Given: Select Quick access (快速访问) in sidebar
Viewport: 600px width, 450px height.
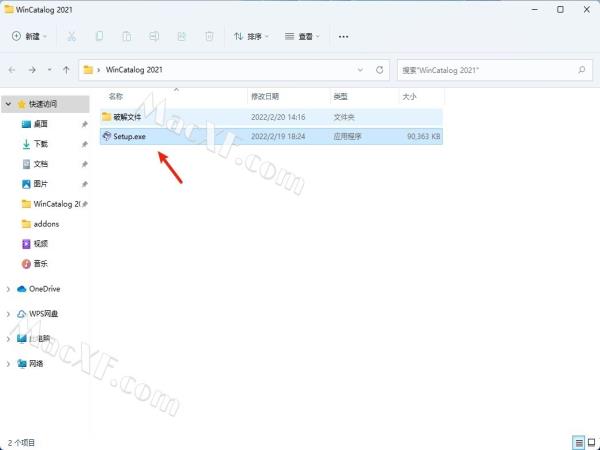Looking at the screenshot, I should (43, 104).
